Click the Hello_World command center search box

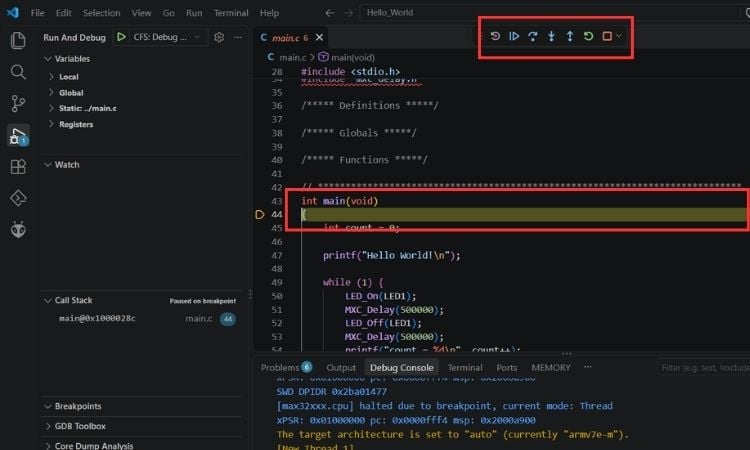552,13
